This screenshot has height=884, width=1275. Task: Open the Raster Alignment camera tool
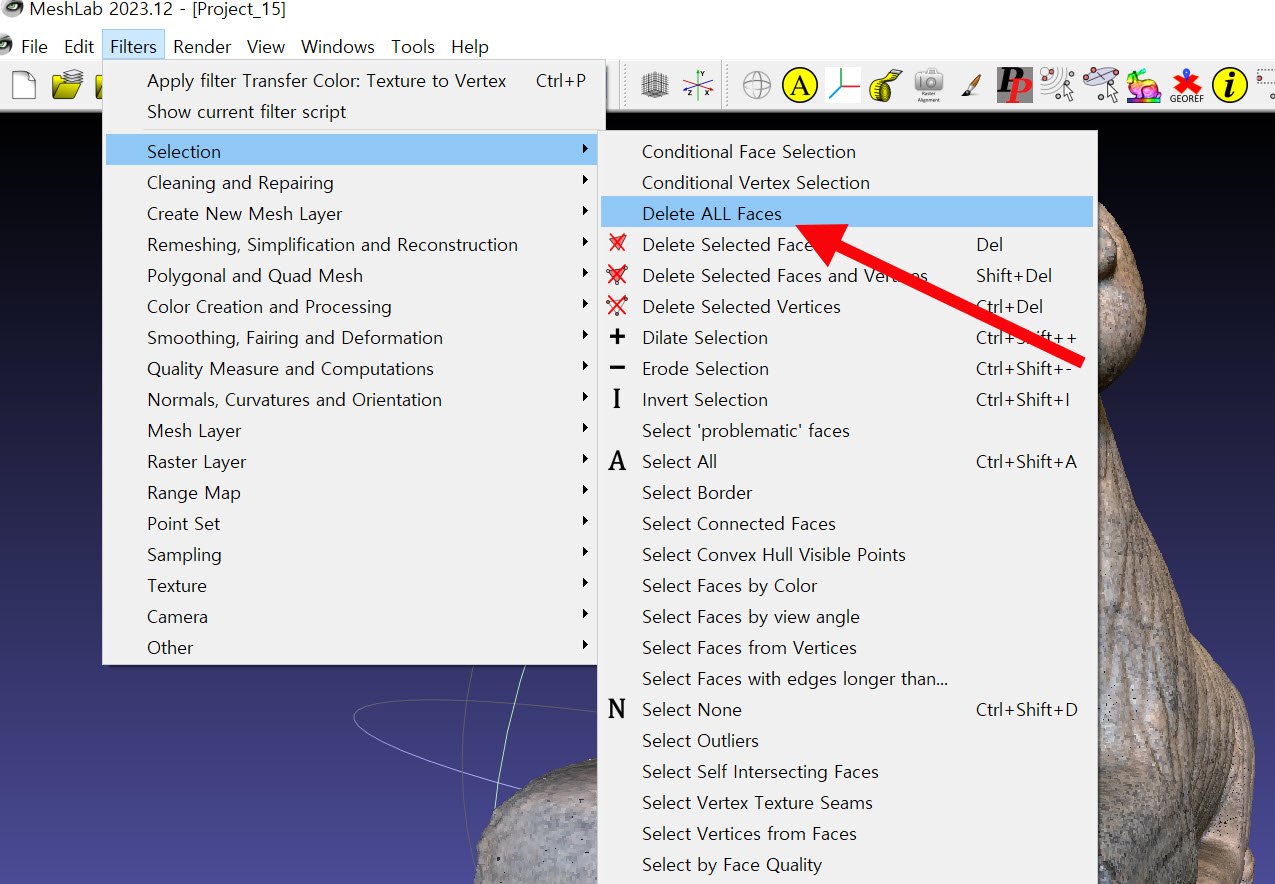pos(929,85)
